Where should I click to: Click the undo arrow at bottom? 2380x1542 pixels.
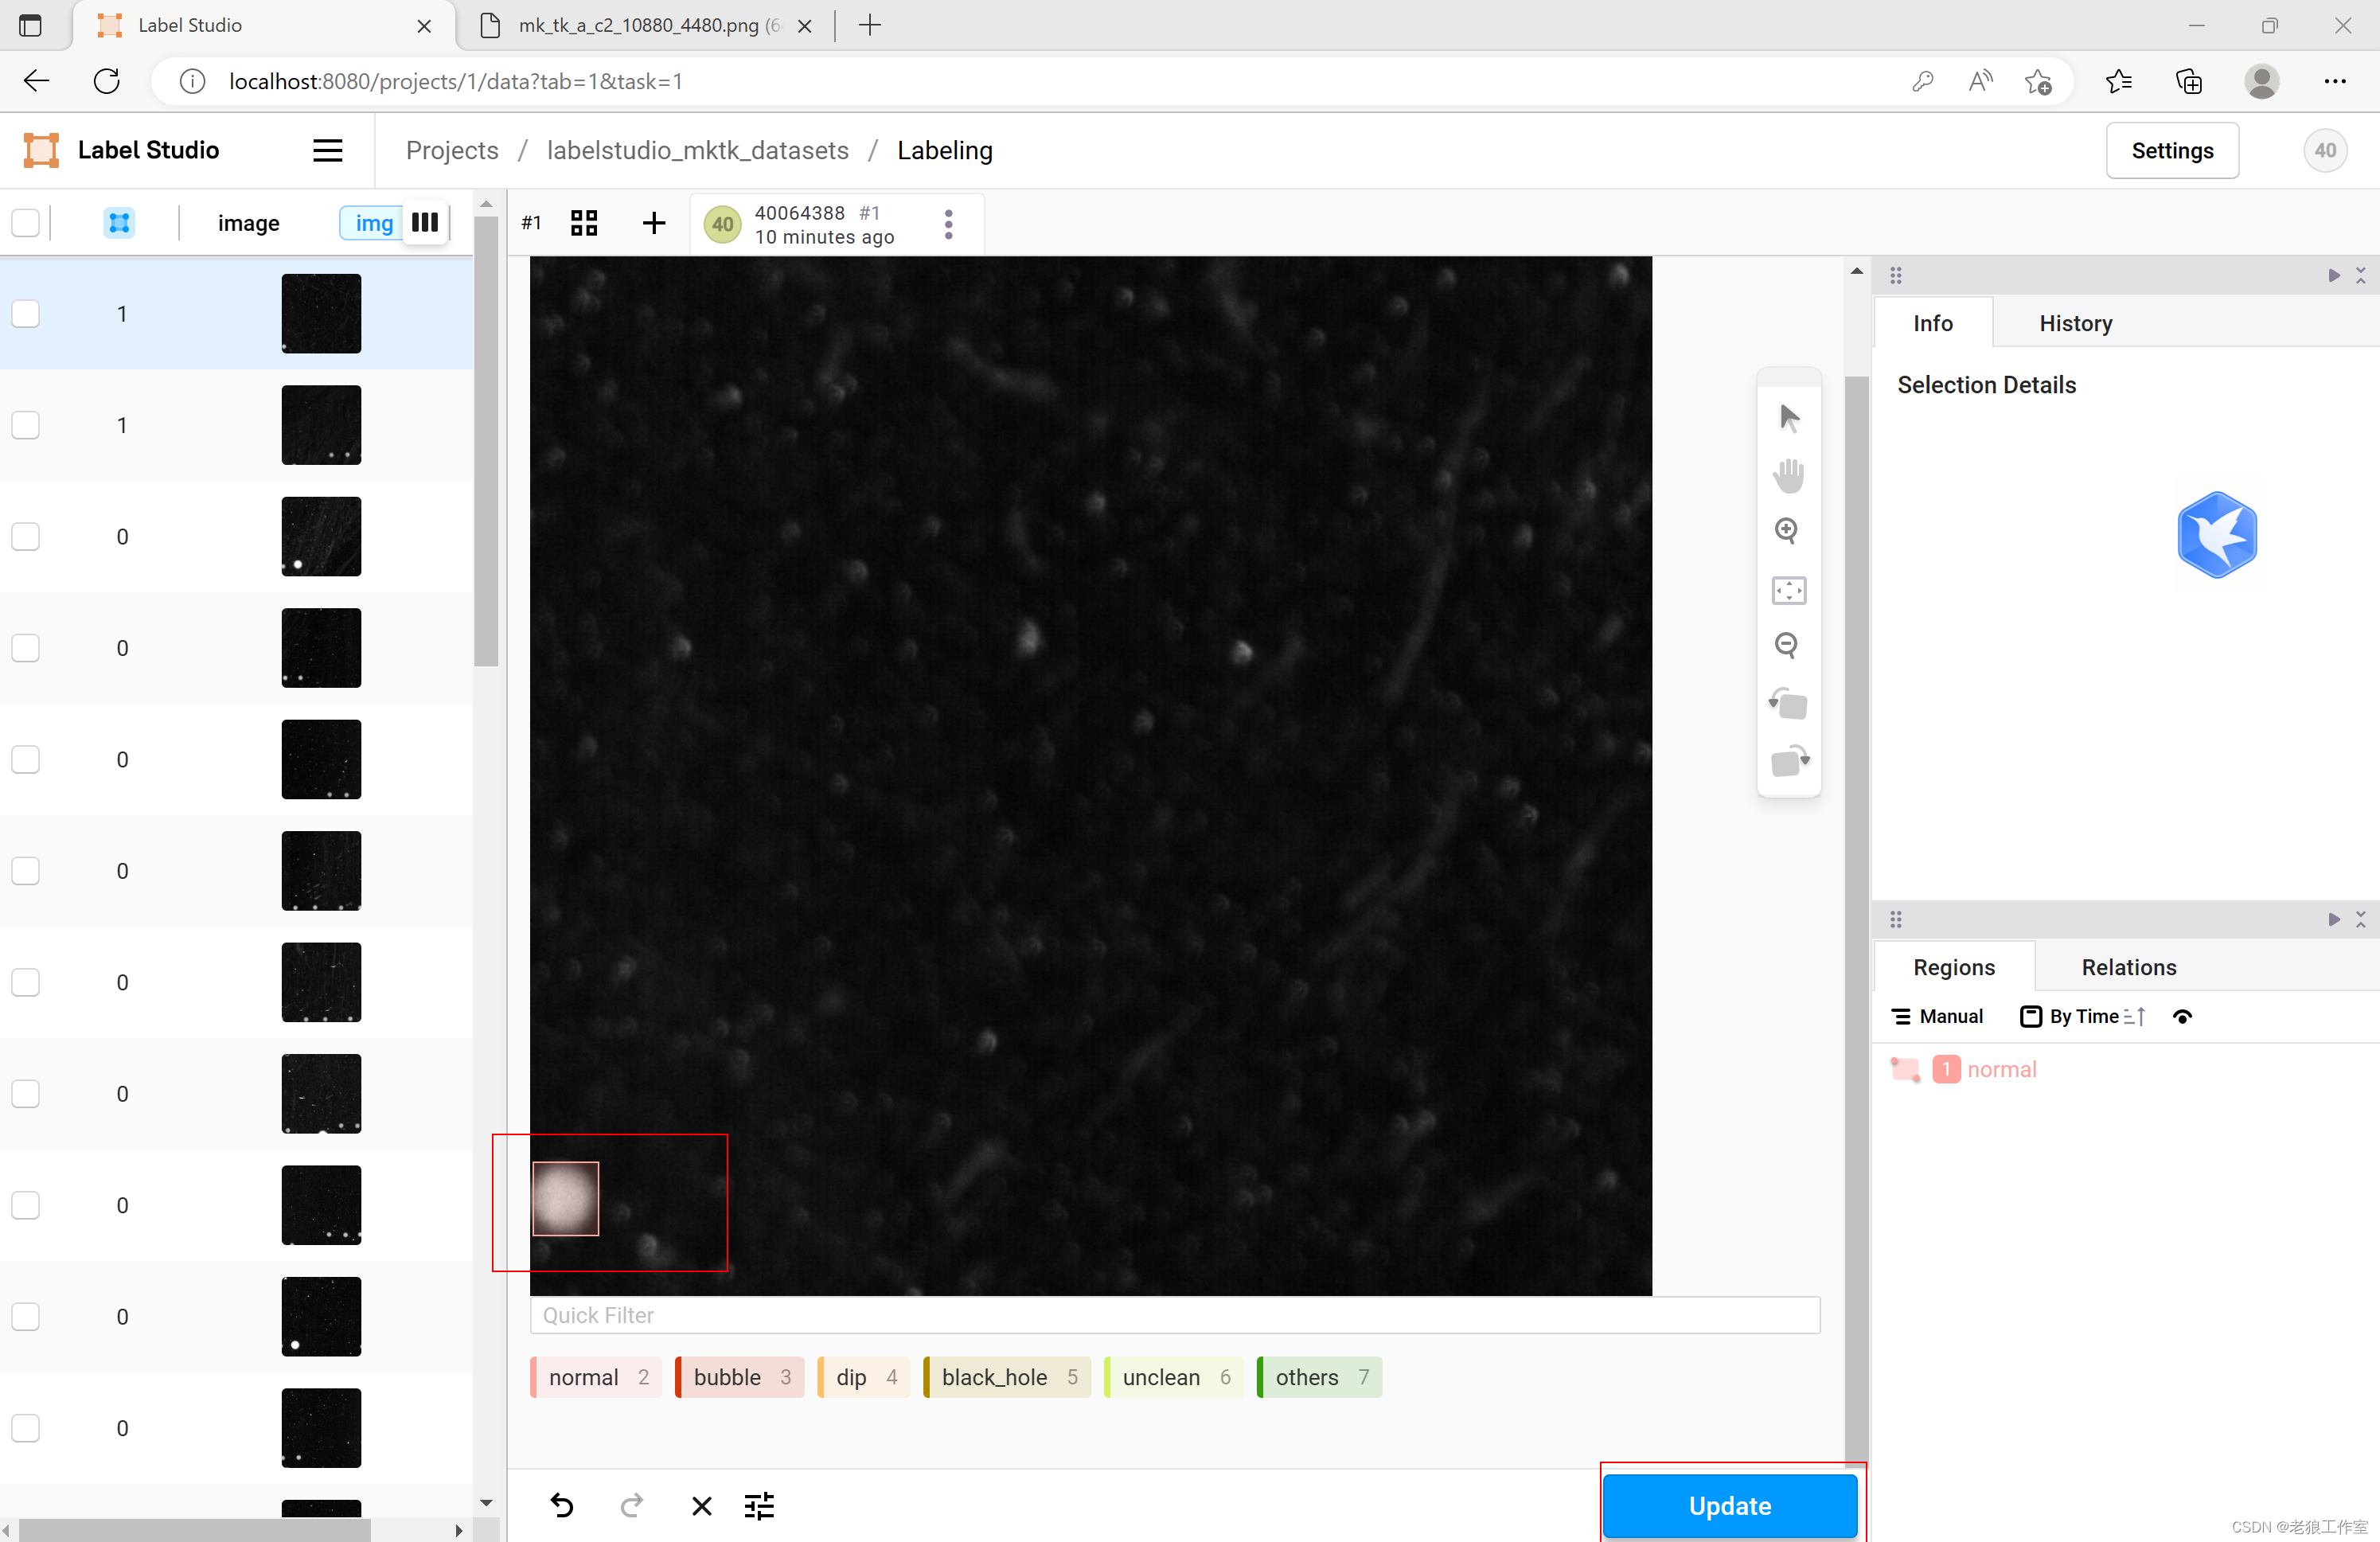(x=562, y=1505)
